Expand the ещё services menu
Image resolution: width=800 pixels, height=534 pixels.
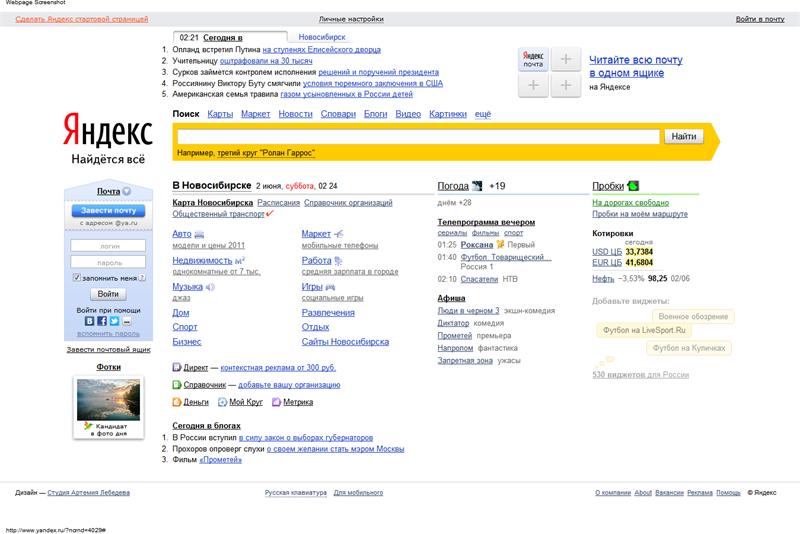(x=483, y=114)
